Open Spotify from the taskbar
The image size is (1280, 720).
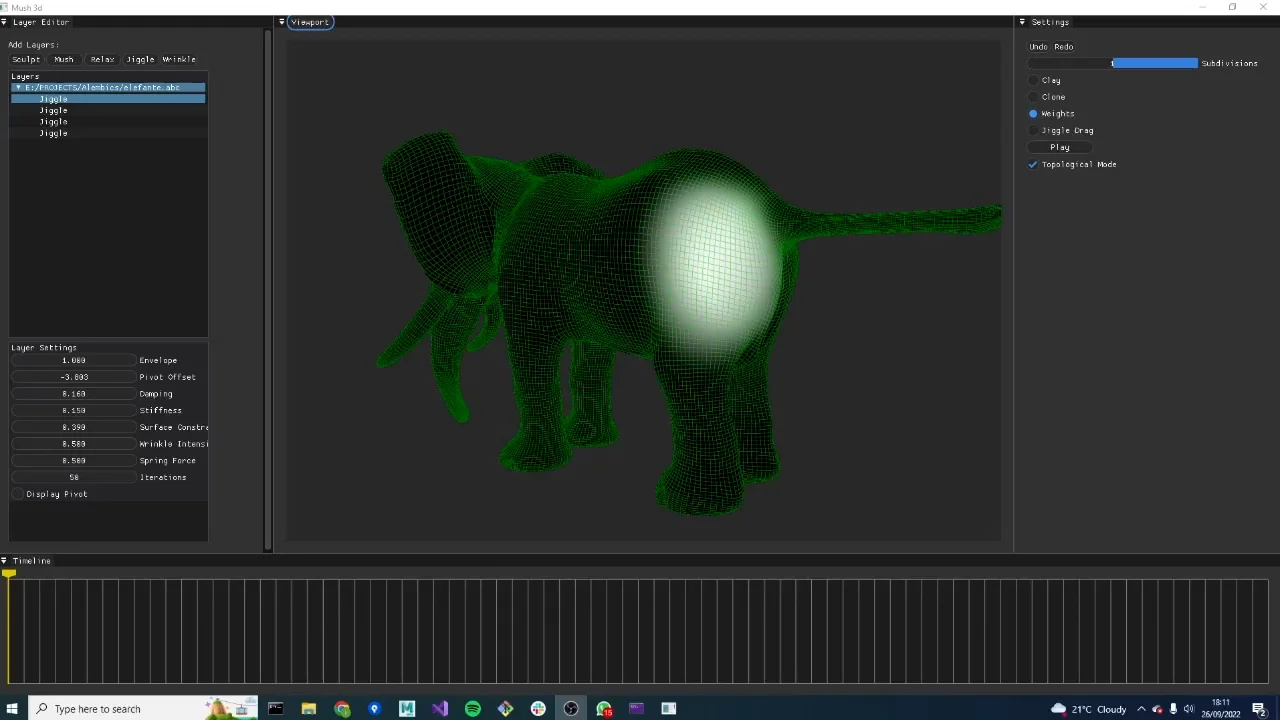tap(473, 709)
